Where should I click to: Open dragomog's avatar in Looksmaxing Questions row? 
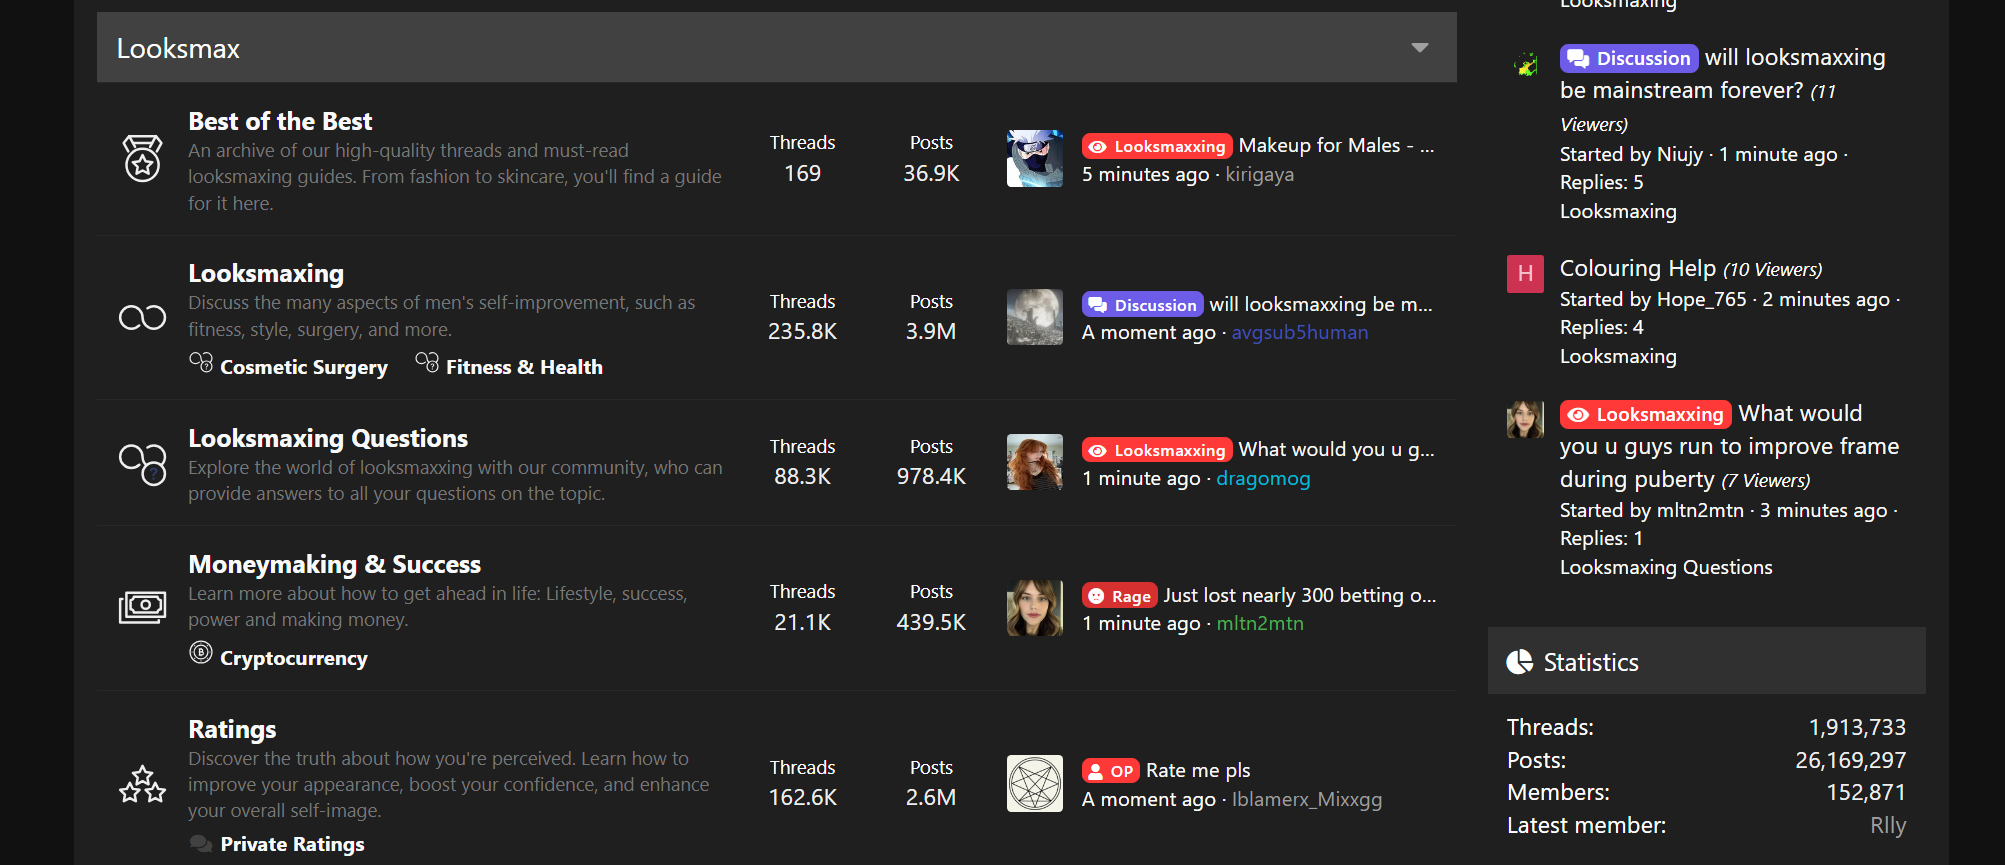[x=1034, y=462]
